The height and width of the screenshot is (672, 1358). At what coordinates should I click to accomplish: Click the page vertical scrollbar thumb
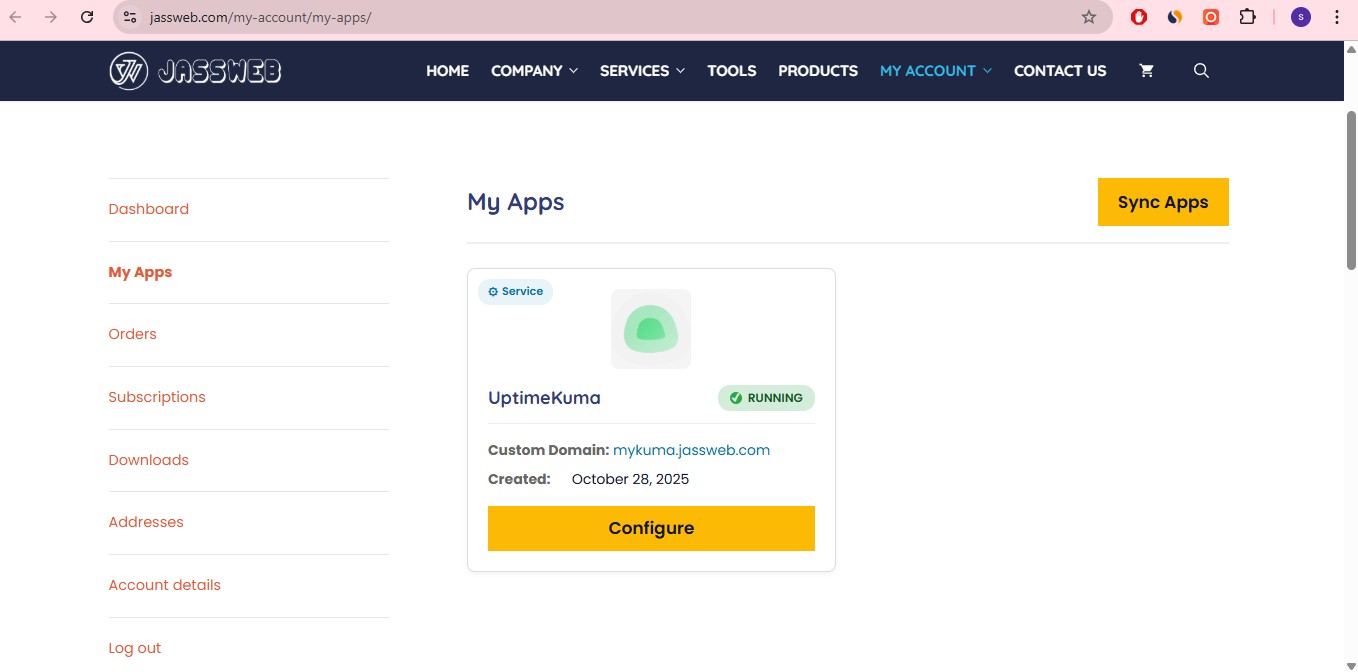1352,189
